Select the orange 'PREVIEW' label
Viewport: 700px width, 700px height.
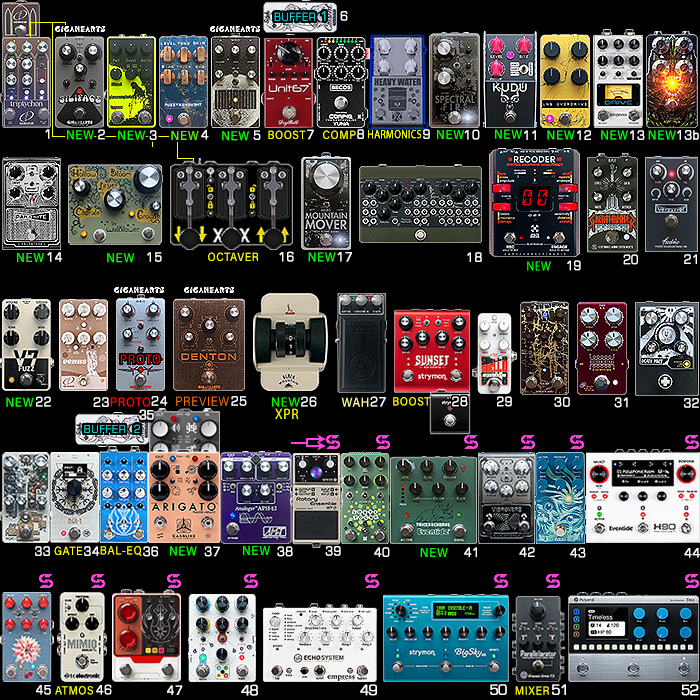coord(202,401)
